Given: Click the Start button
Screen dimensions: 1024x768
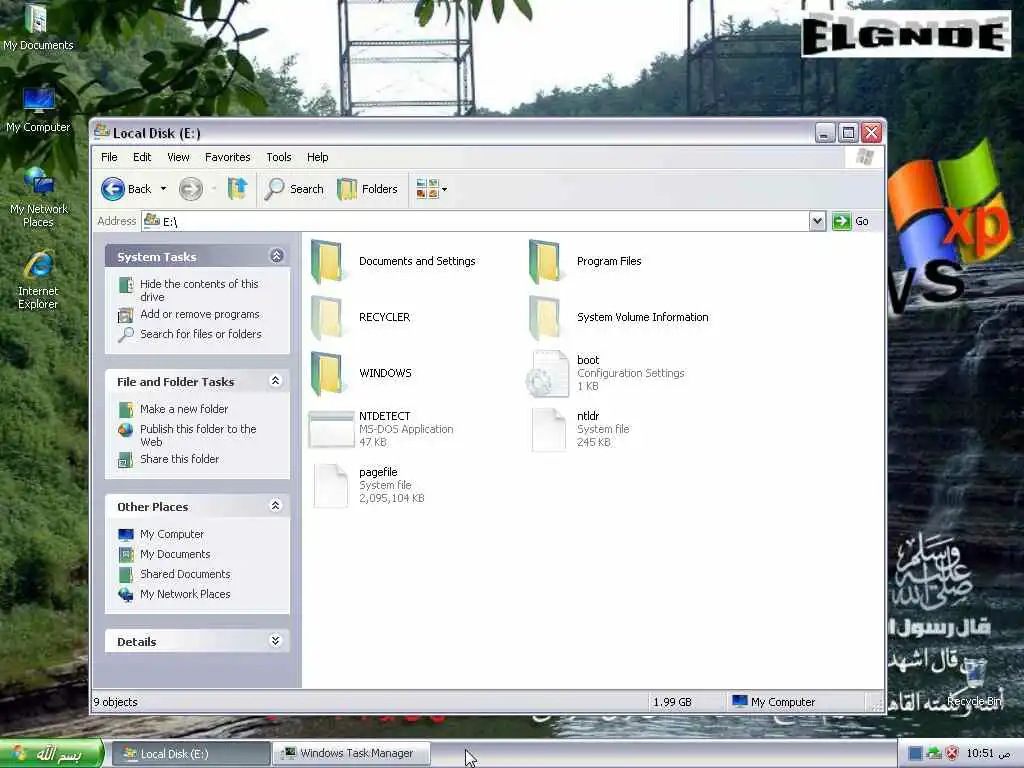Looking at the screenshot, I should 52,754.
